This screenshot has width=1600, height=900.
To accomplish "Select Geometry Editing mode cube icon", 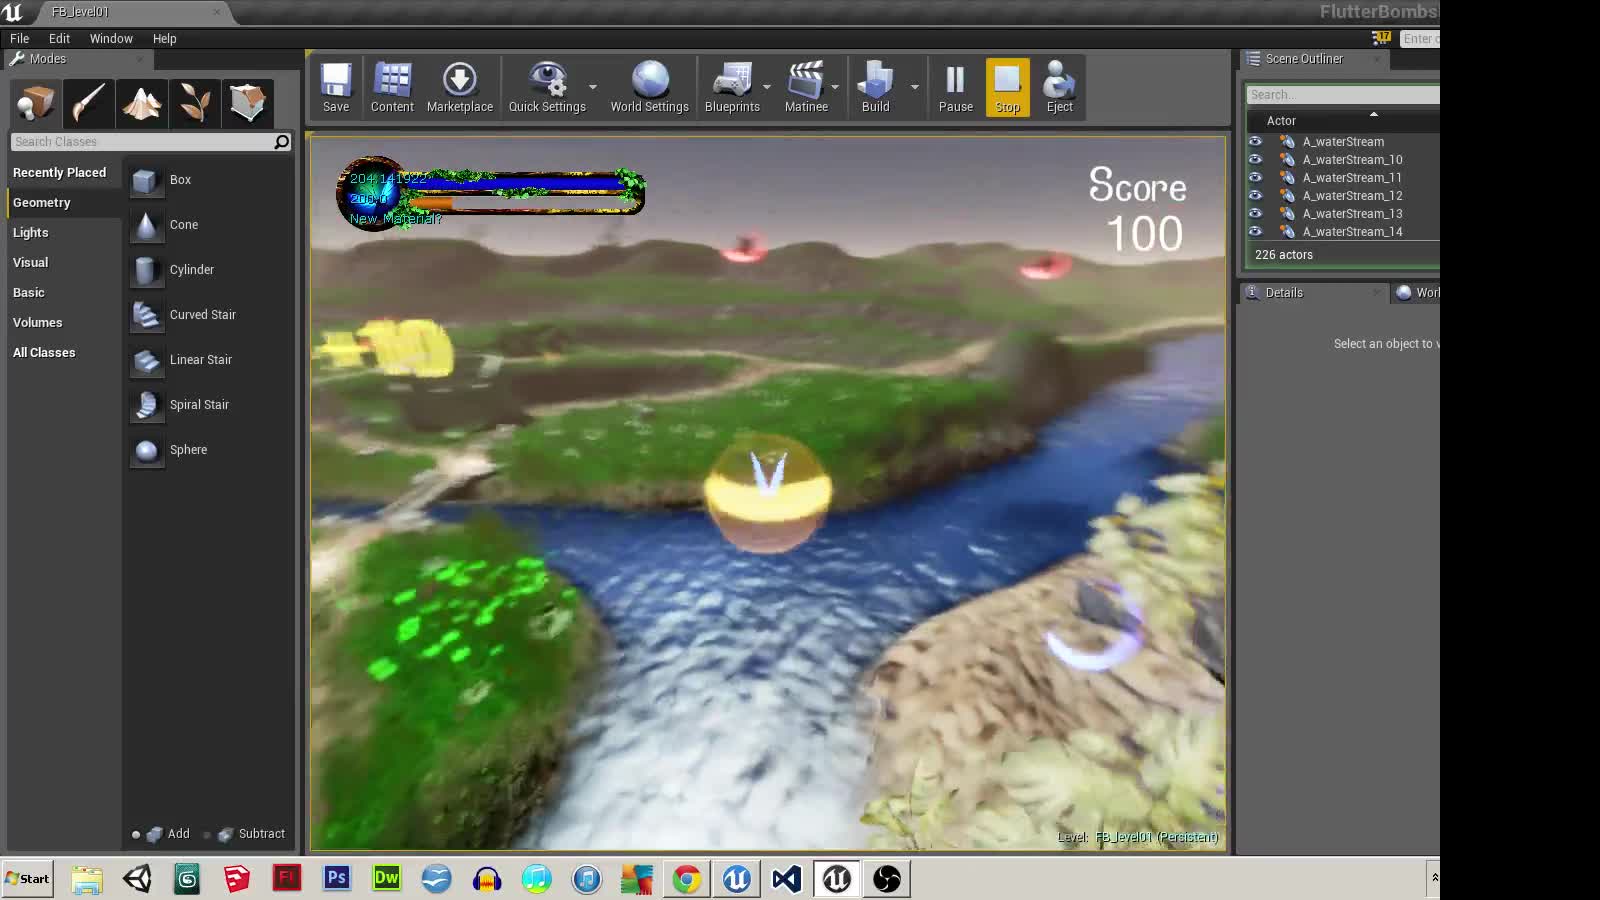I will click(x=247, y=103).
